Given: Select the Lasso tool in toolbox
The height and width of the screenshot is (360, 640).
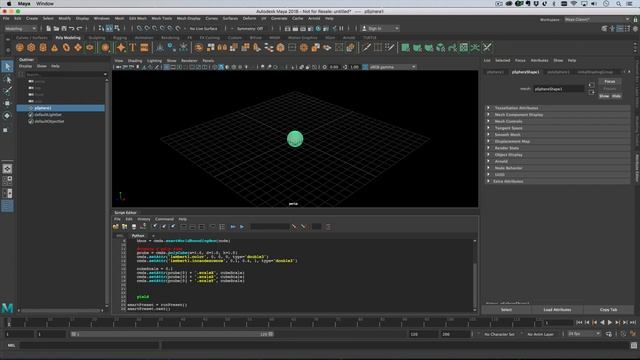Looking at the screenshot, I should [x=7, y=79].
